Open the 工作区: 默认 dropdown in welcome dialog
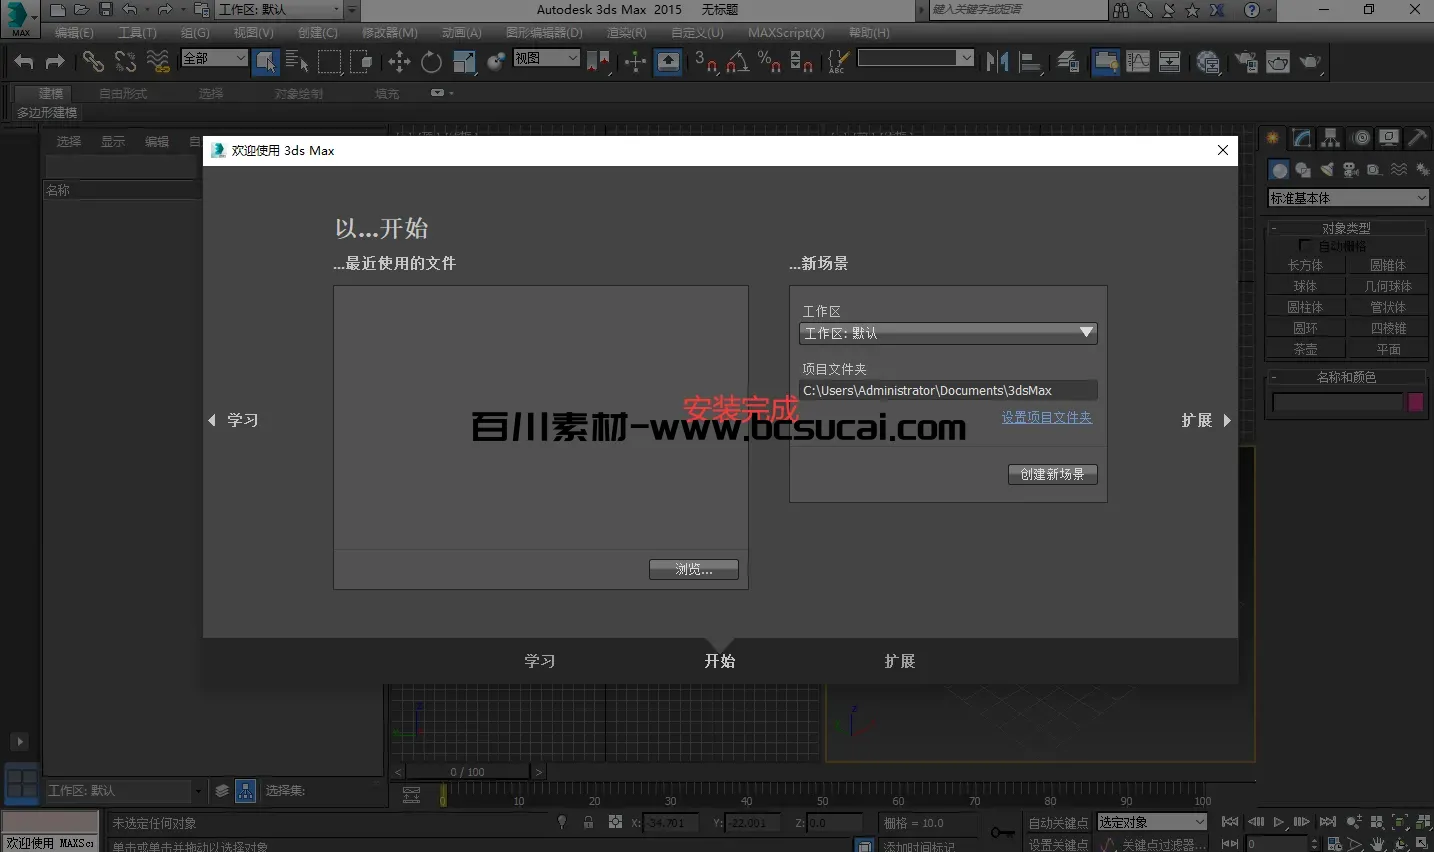The height and width of the screenshot is (852, 1434). [x=948, y=333]
